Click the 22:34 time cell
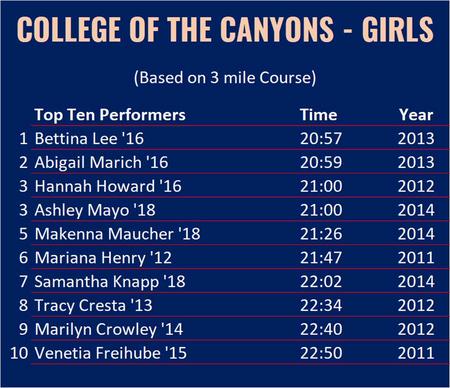 point(321,305)
